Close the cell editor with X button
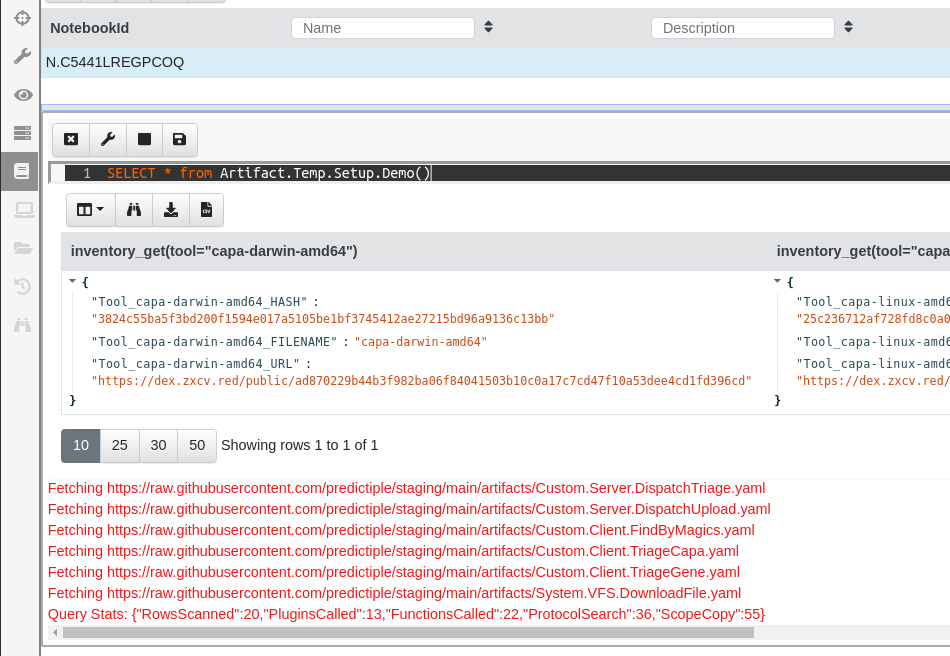The width and height of the screenshot is (950, 656). click(71, 140)
